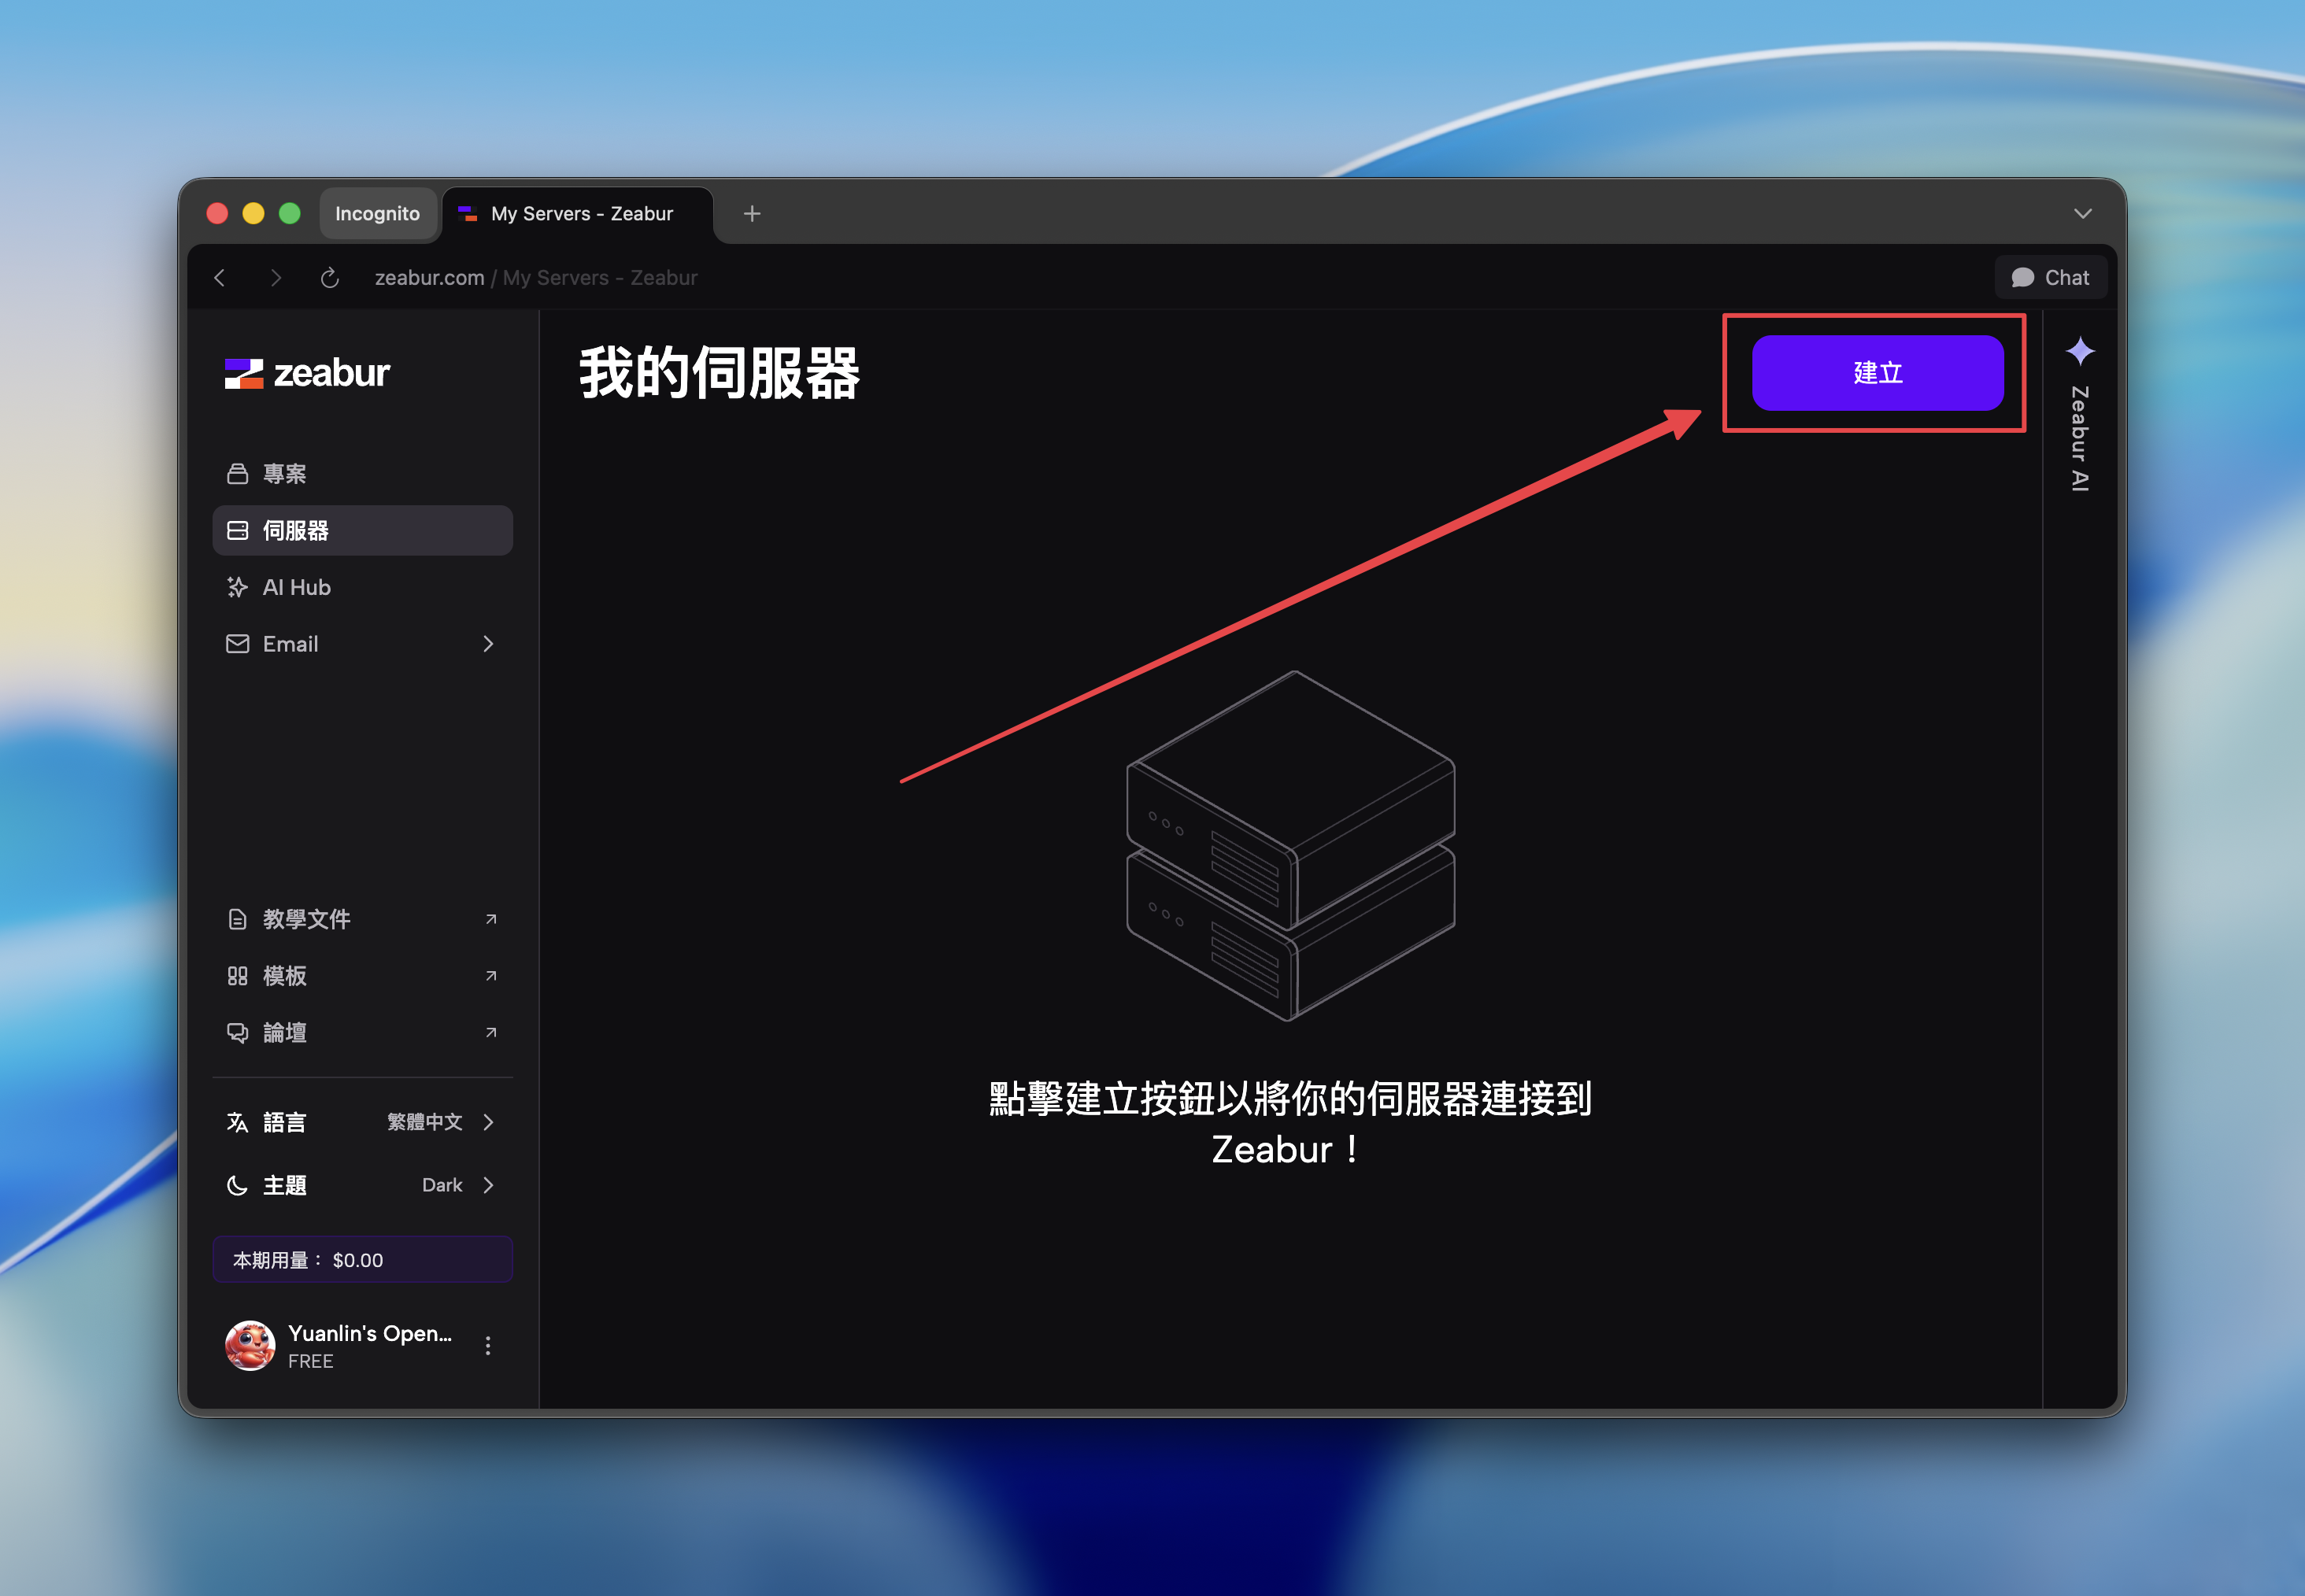Open the 專案 projects page
The image size is (2305, 1596).
click(284, 473)
